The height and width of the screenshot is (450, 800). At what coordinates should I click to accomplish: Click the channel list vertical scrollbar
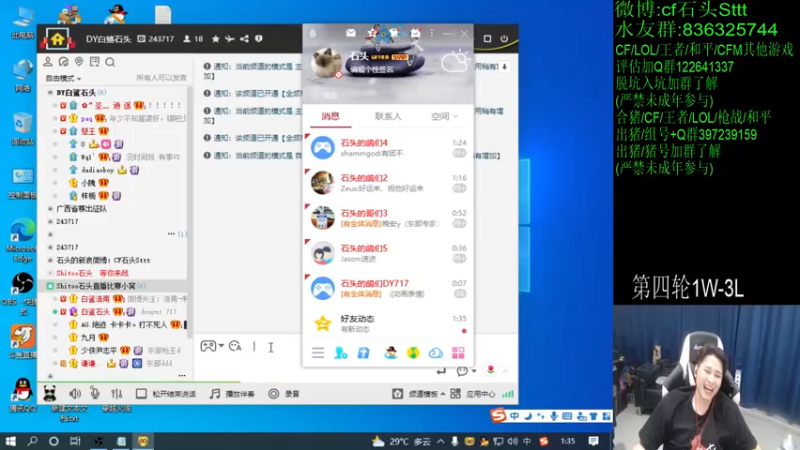190,212
